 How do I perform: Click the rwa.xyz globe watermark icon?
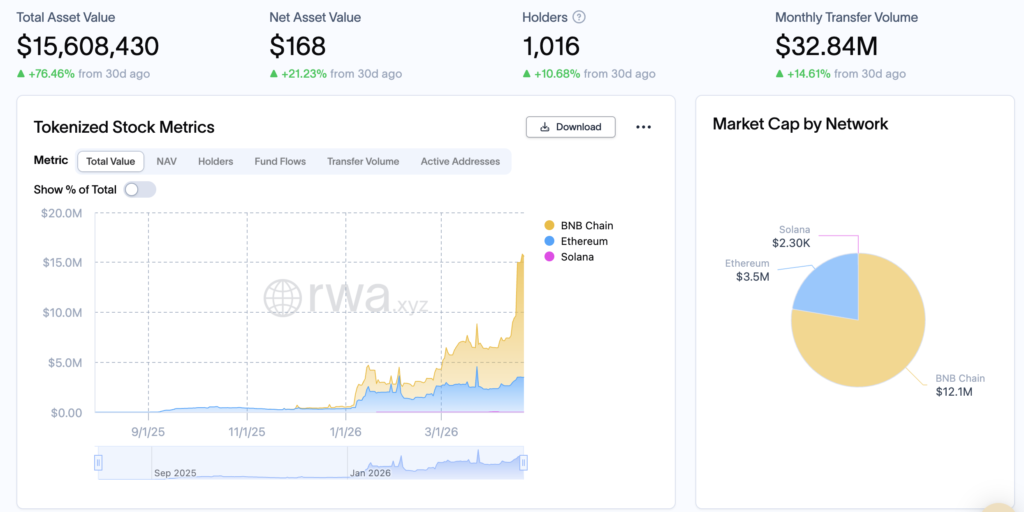click(x=283, y=297)
